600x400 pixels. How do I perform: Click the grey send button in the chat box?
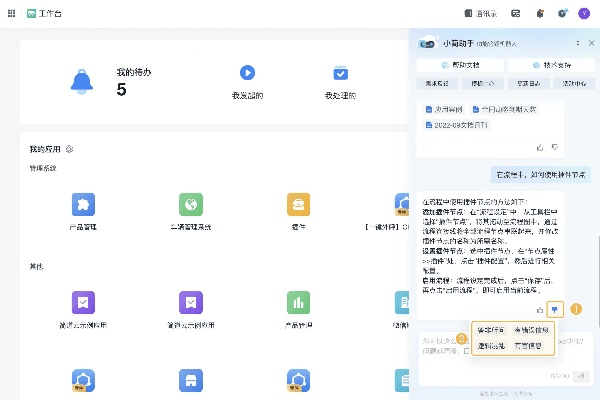(x=581, y=376)
